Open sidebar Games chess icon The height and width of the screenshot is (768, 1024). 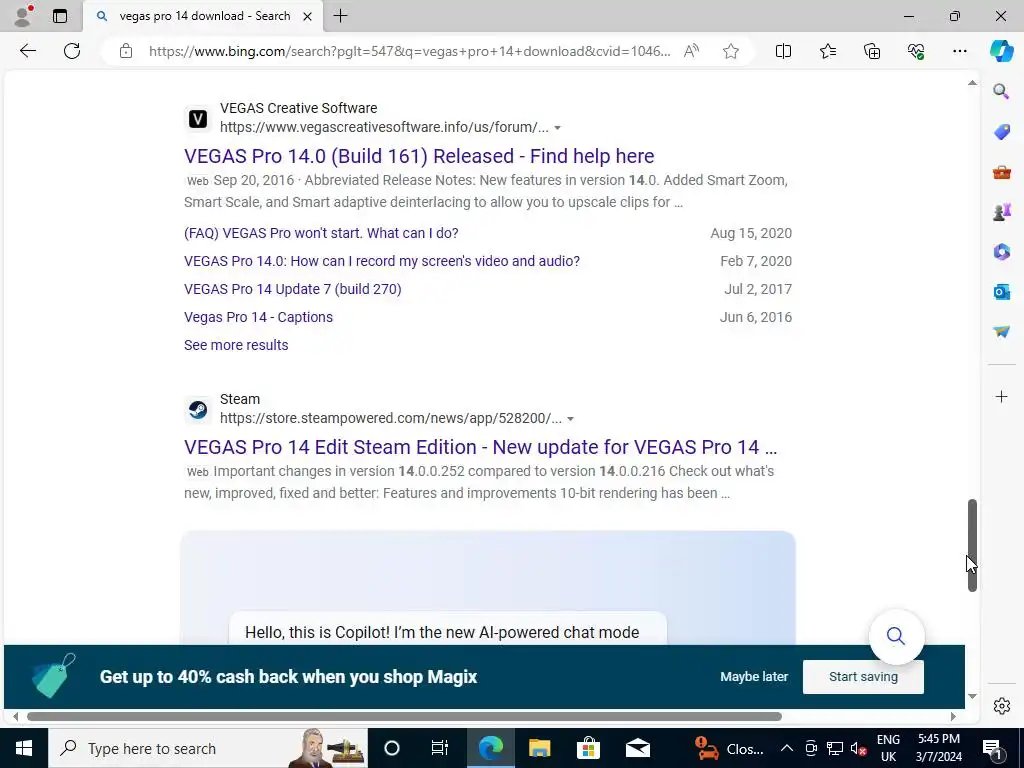[1001, 212]
